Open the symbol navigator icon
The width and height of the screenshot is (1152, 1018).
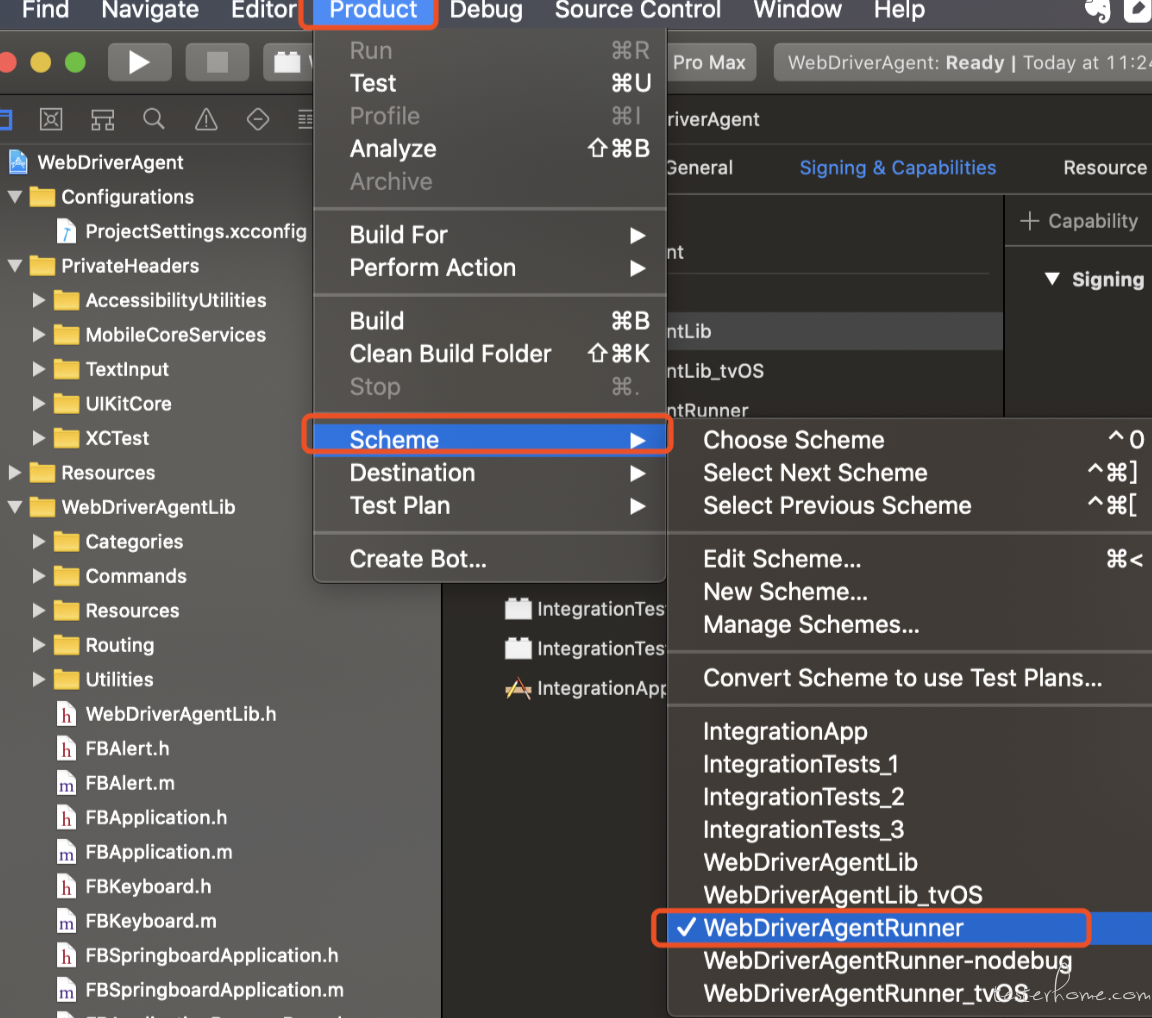click(102, 119)
